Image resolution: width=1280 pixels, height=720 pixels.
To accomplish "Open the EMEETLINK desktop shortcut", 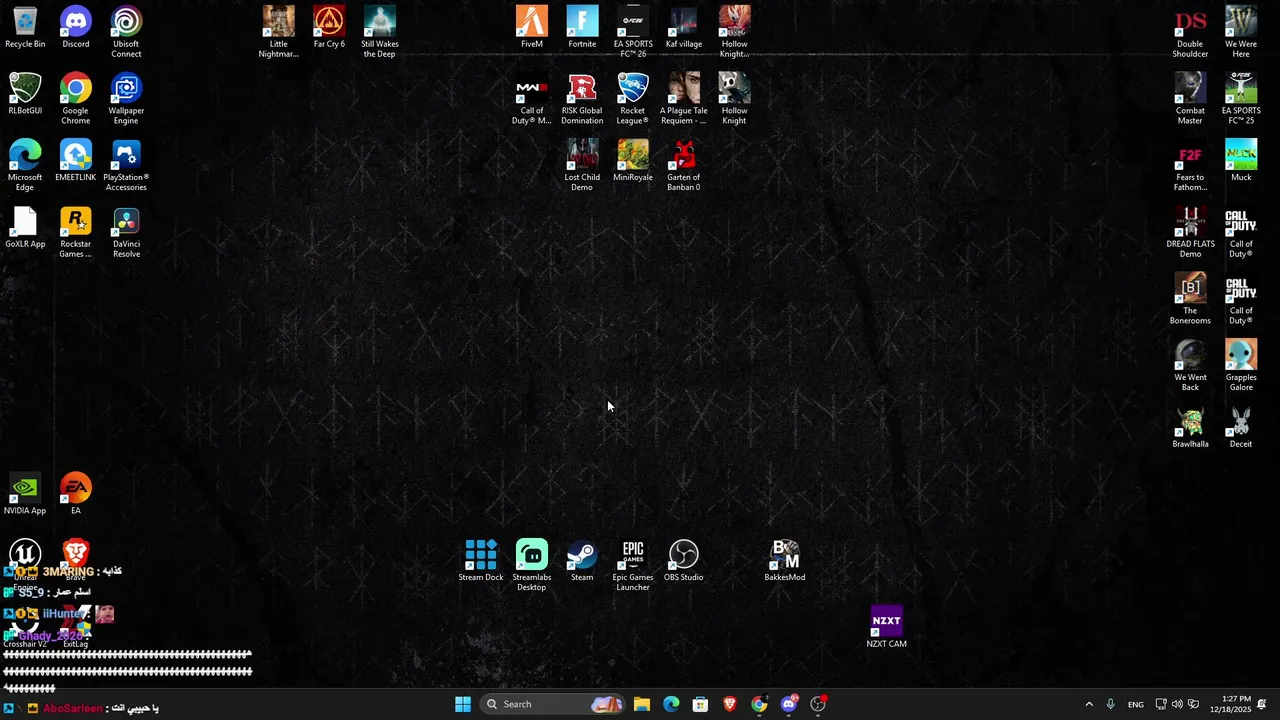I will 76,161.
